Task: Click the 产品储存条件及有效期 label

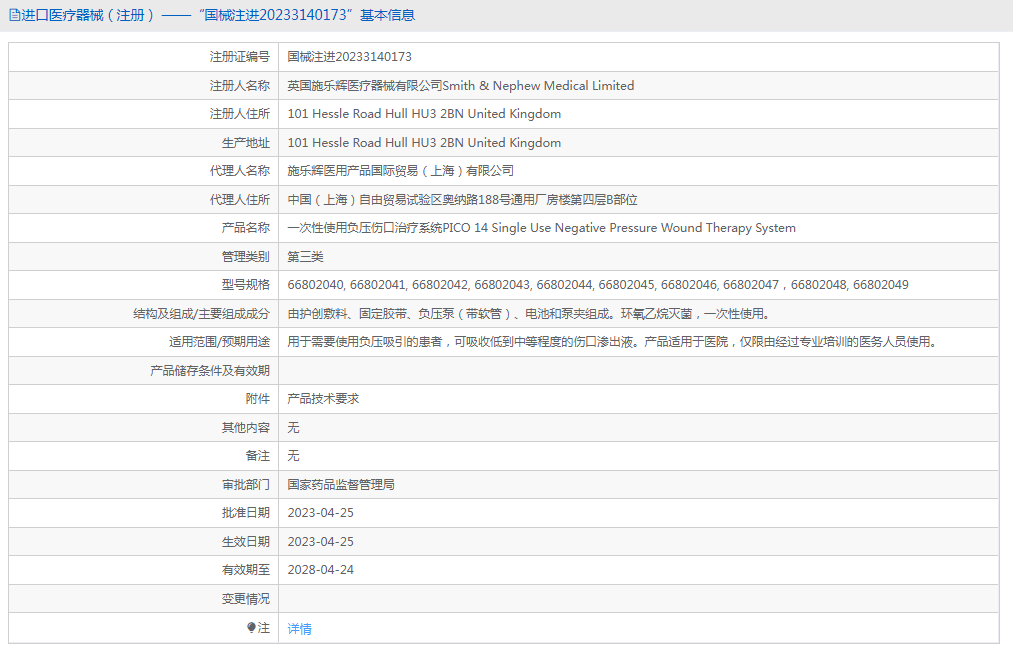Action: tap(210, 370)
